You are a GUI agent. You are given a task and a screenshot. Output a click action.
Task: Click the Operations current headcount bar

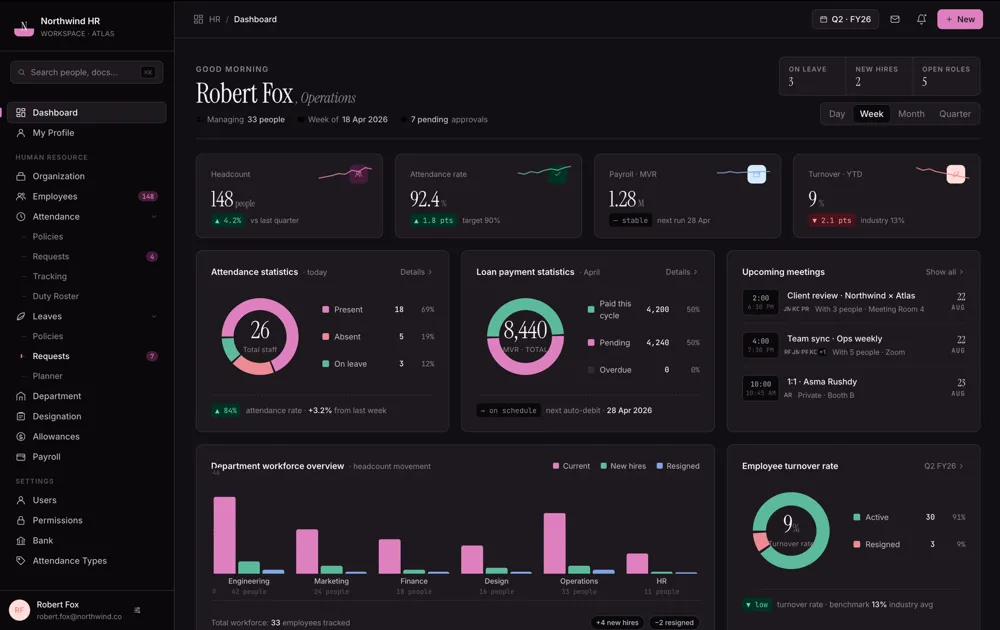[555, 543]
